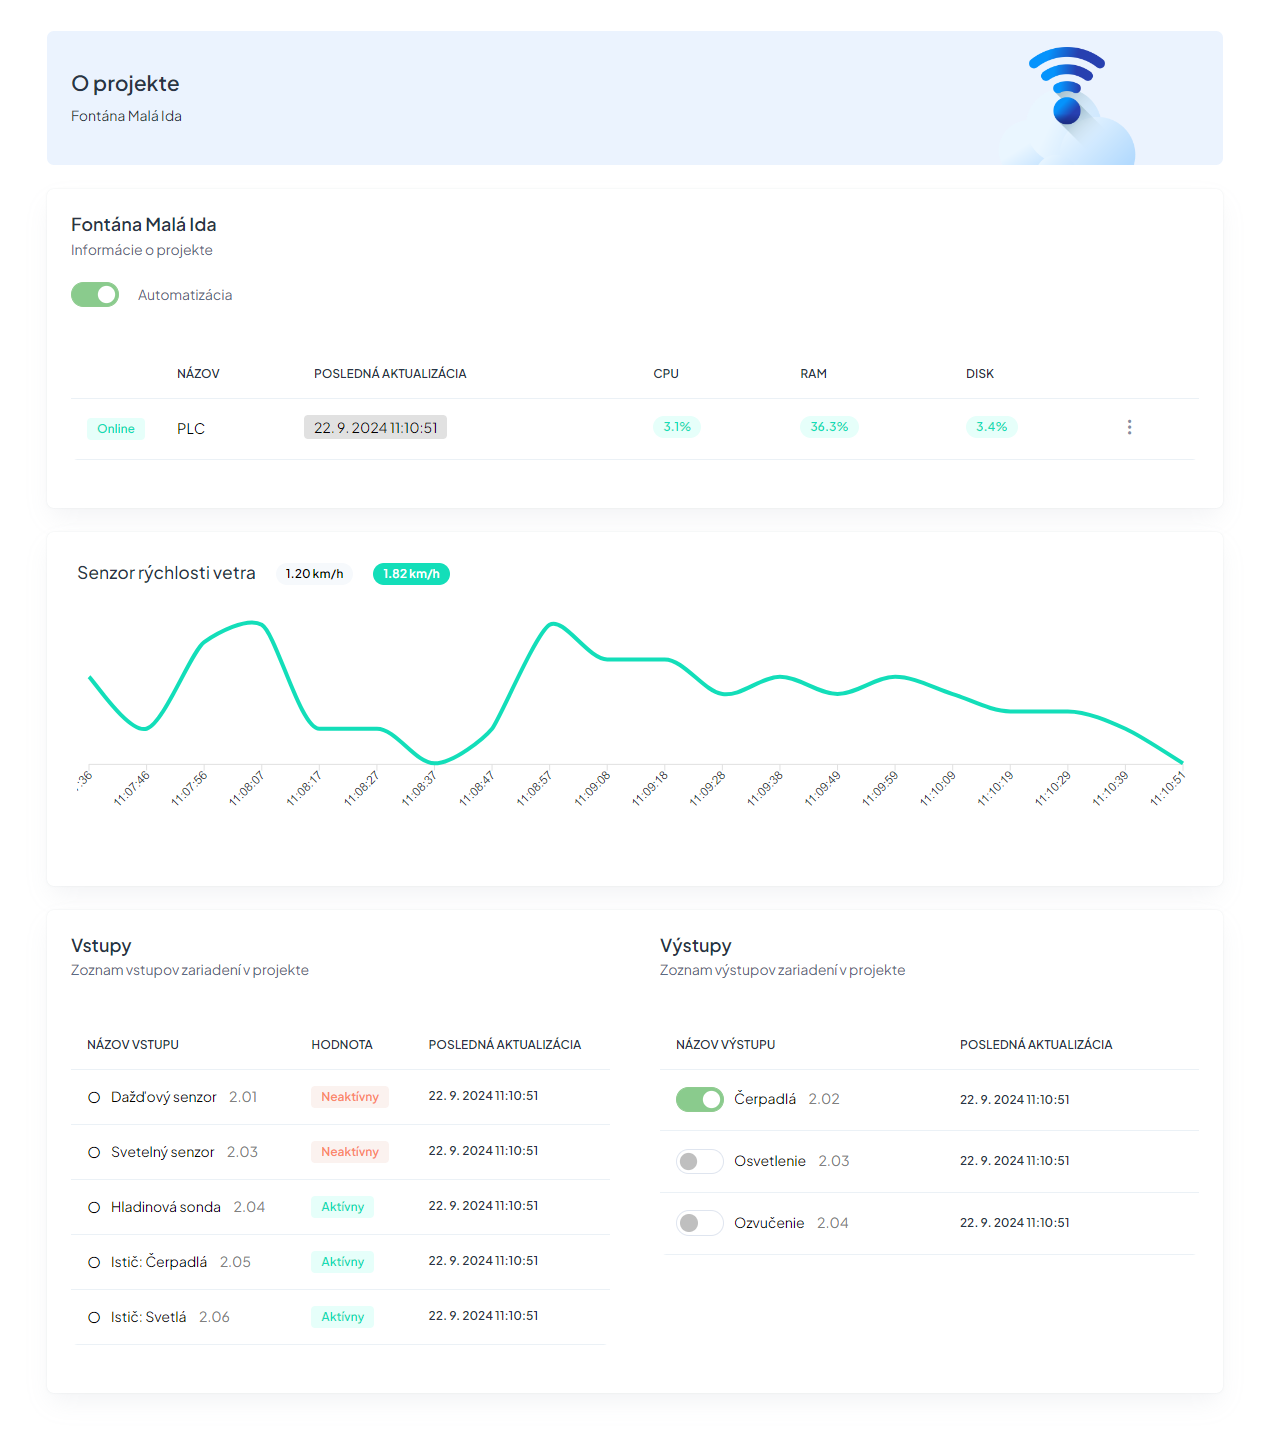Click the Aktívny badge for Istič: Čerpadlá
1266x1441 pixels.
click(343, 1262)
